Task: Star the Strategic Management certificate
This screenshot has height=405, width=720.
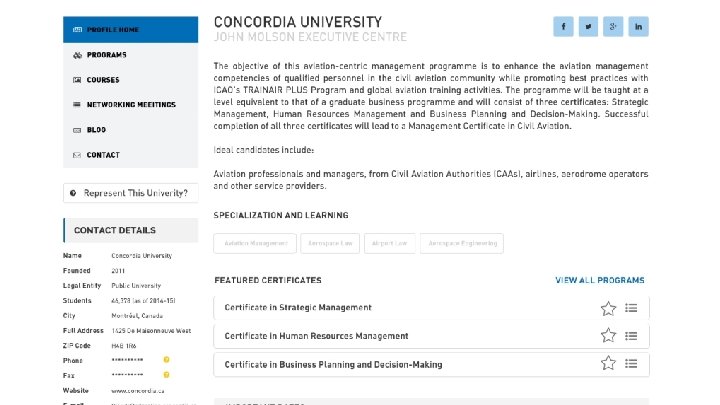Action: pyautogui.click(x=608, y=308)
